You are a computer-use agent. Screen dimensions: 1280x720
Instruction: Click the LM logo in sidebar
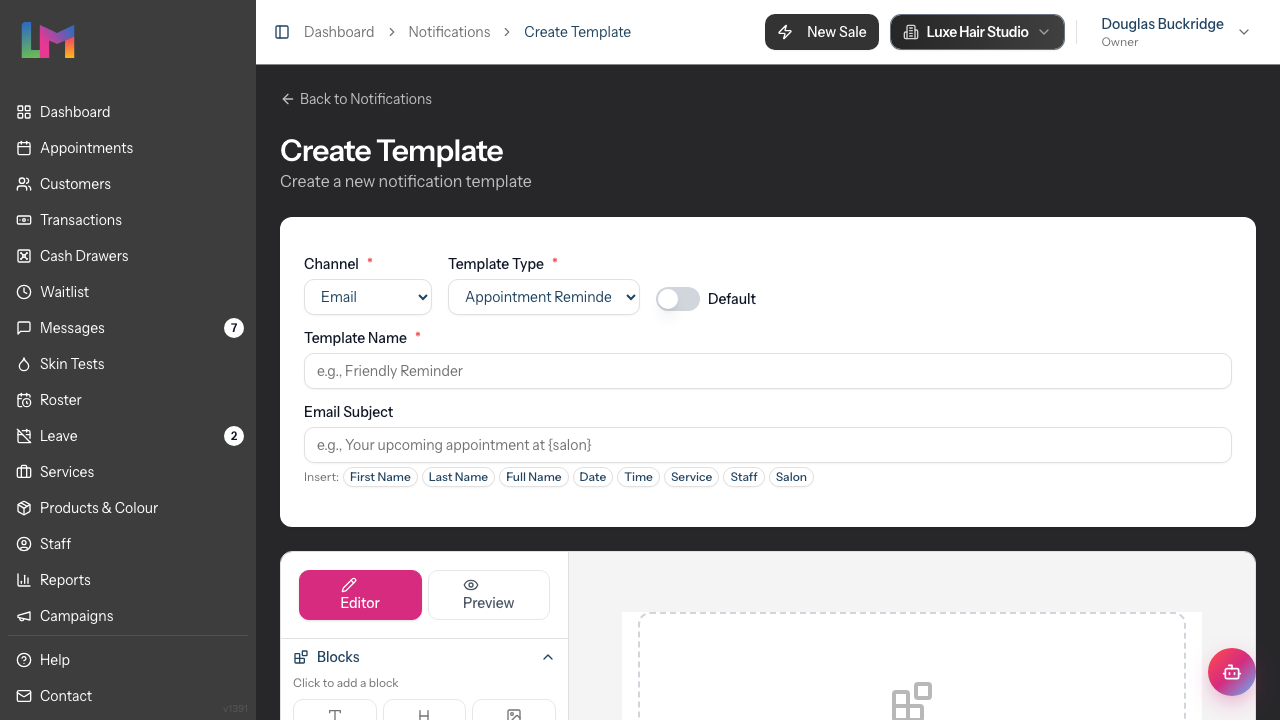point(48,40)
